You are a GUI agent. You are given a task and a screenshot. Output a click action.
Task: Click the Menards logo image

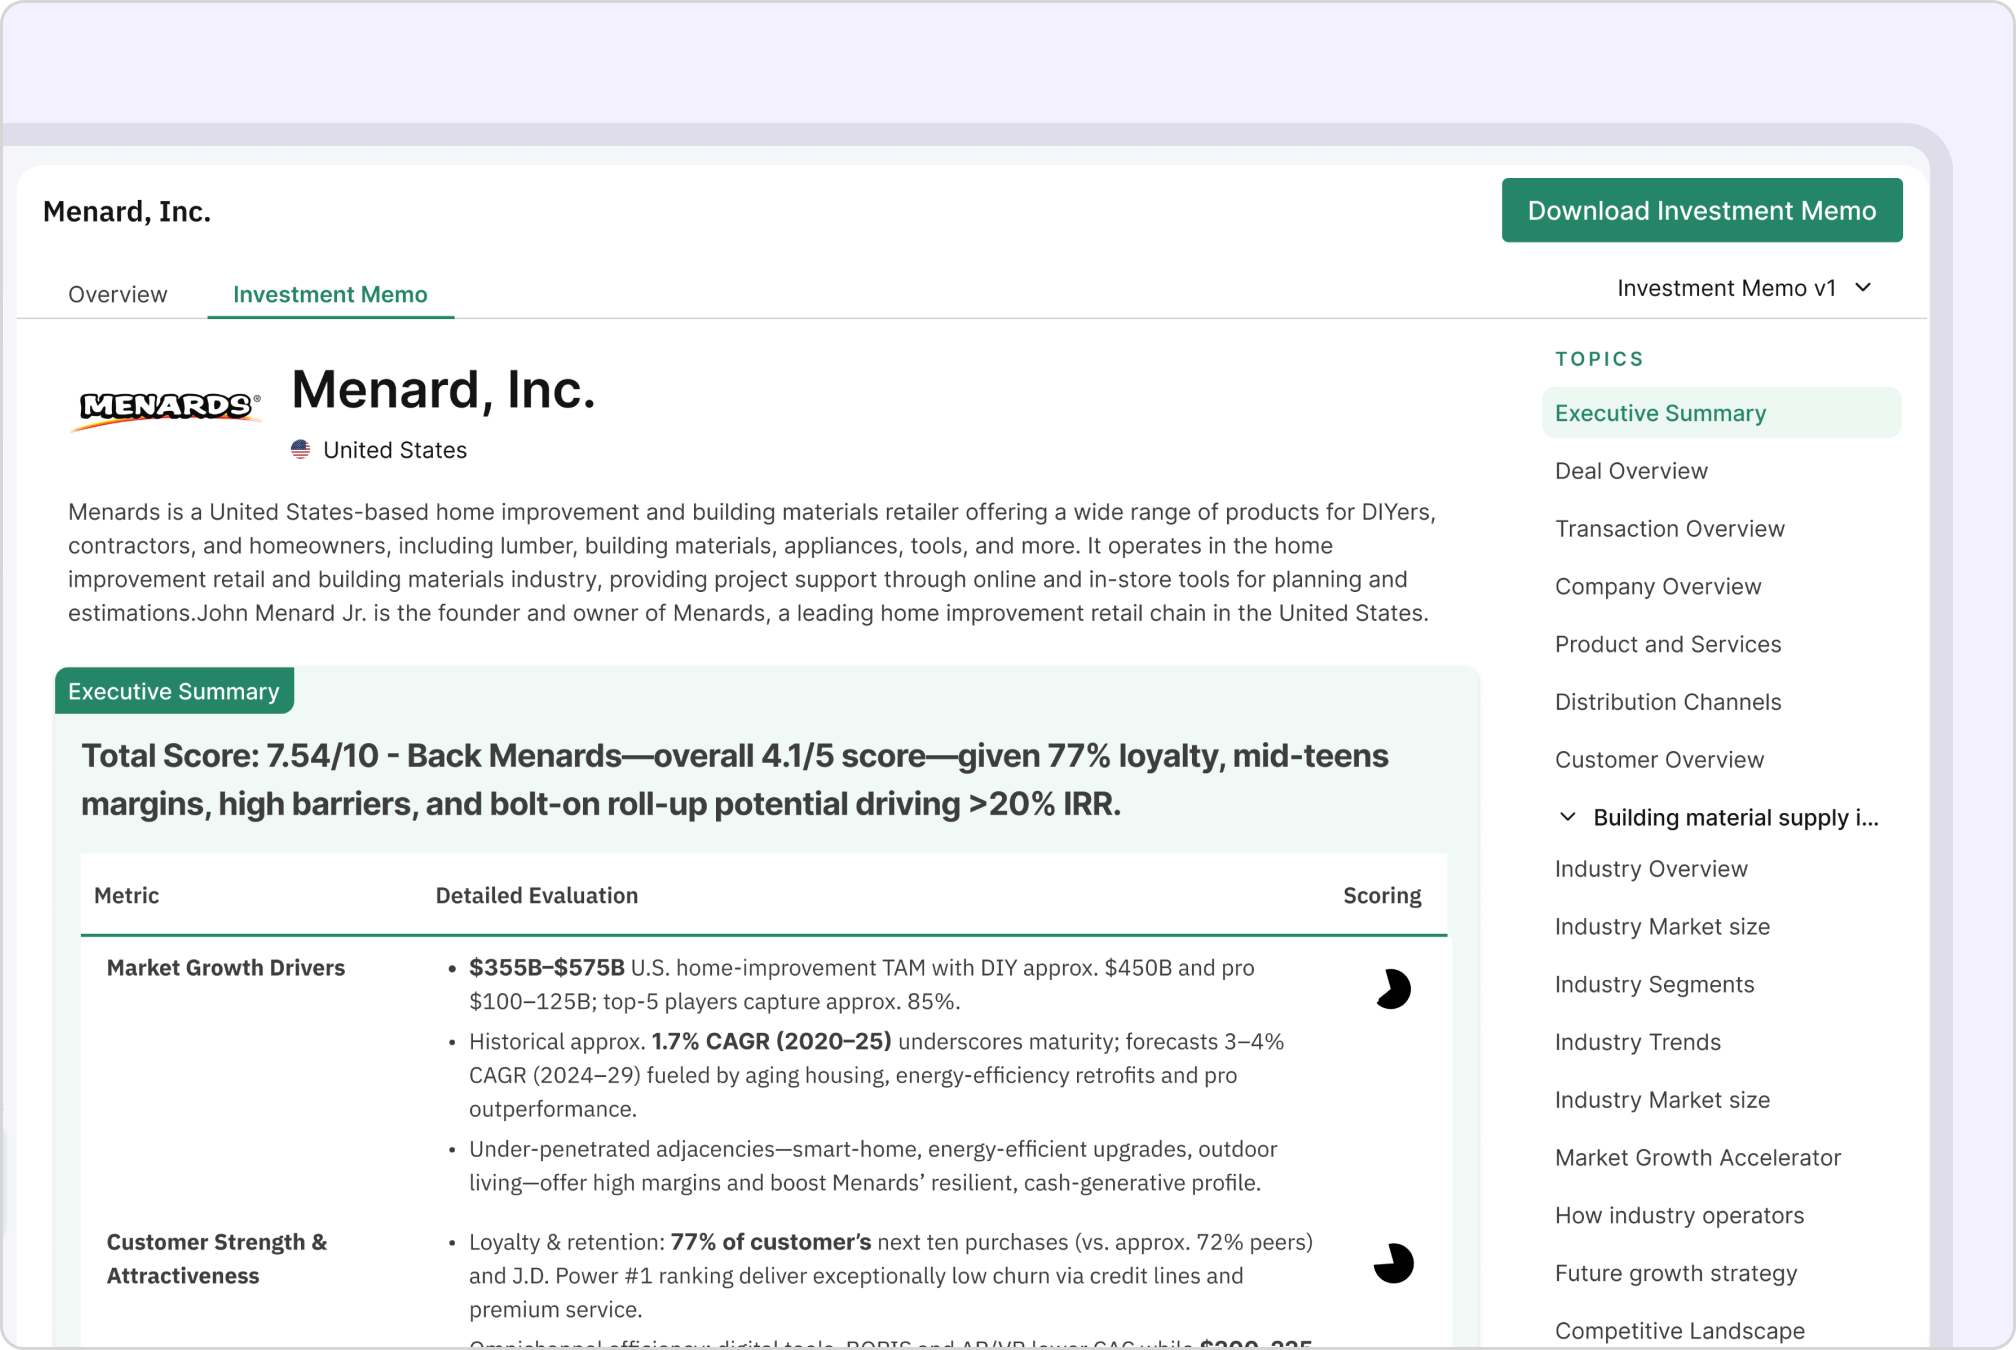click(x=168, y=408)
